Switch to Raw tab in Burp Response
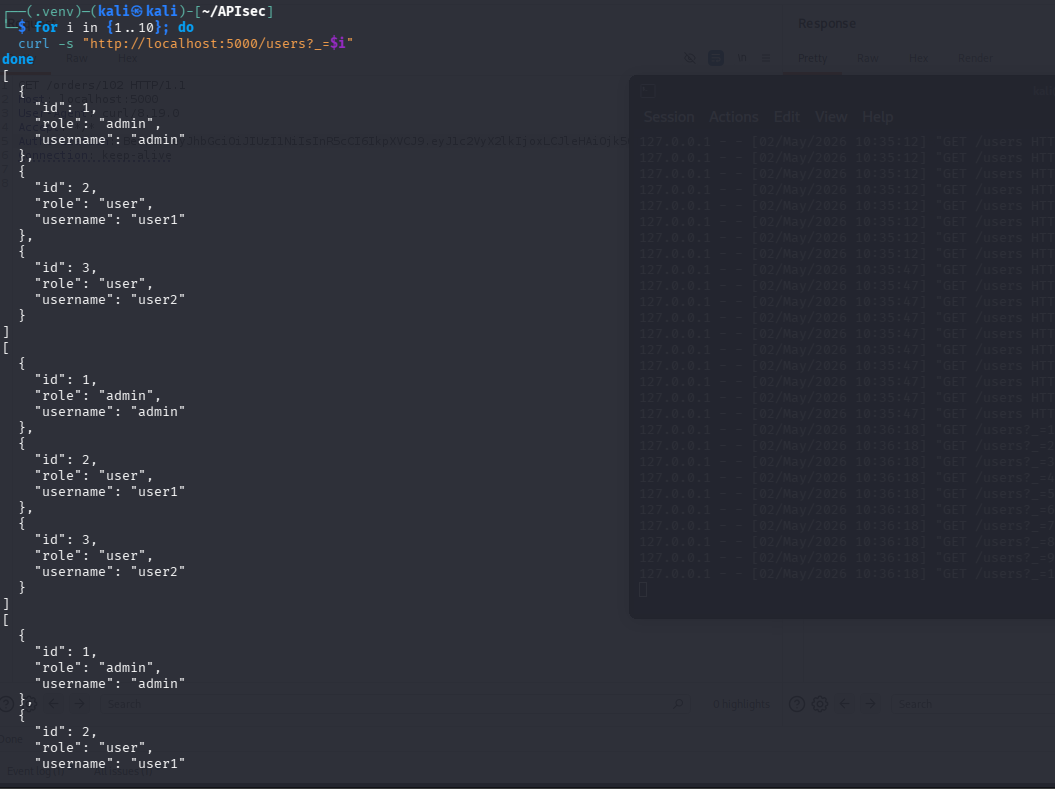Screen dimensions: 1055x789 868,59
